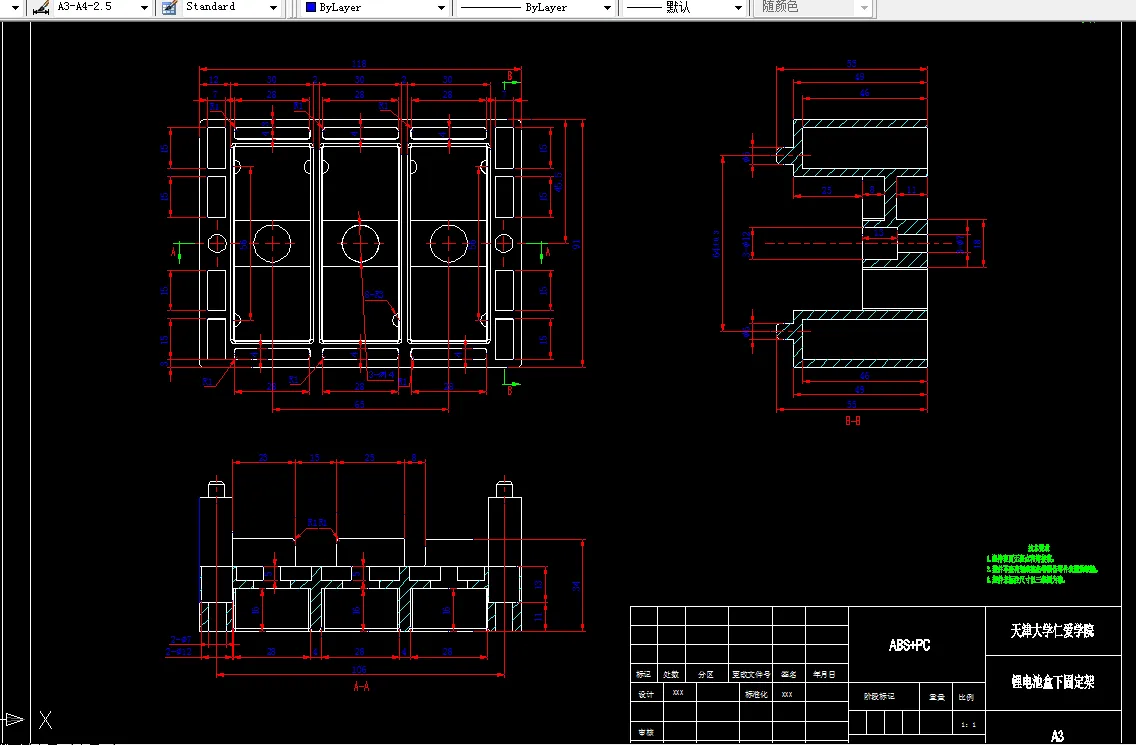Image resolution: width=1136 pixels, height=745 pixels.
Task: Select the 118 overall width dimension
Action: click(359, 64)
